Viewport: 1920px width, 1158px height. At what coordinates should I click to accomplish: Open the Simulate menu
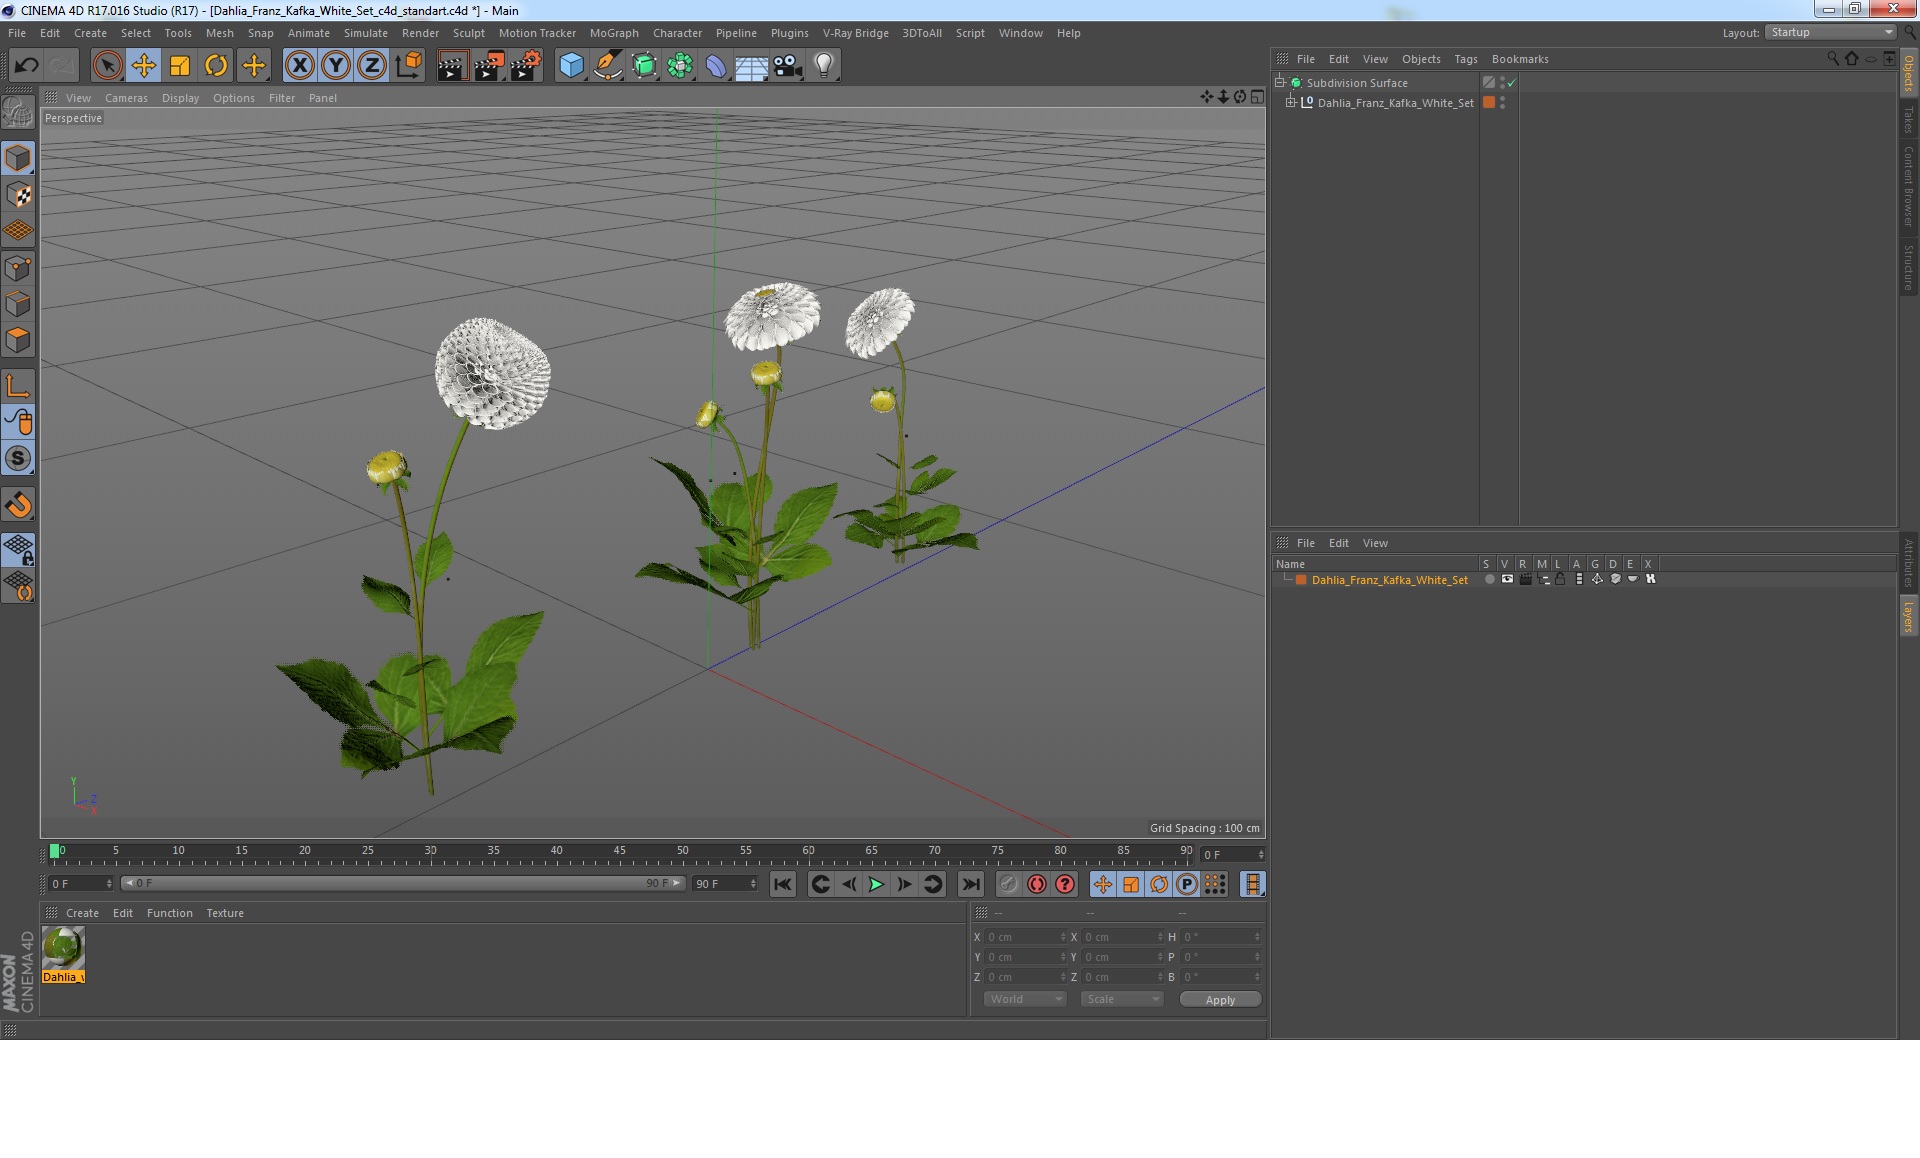pos(365,33)
